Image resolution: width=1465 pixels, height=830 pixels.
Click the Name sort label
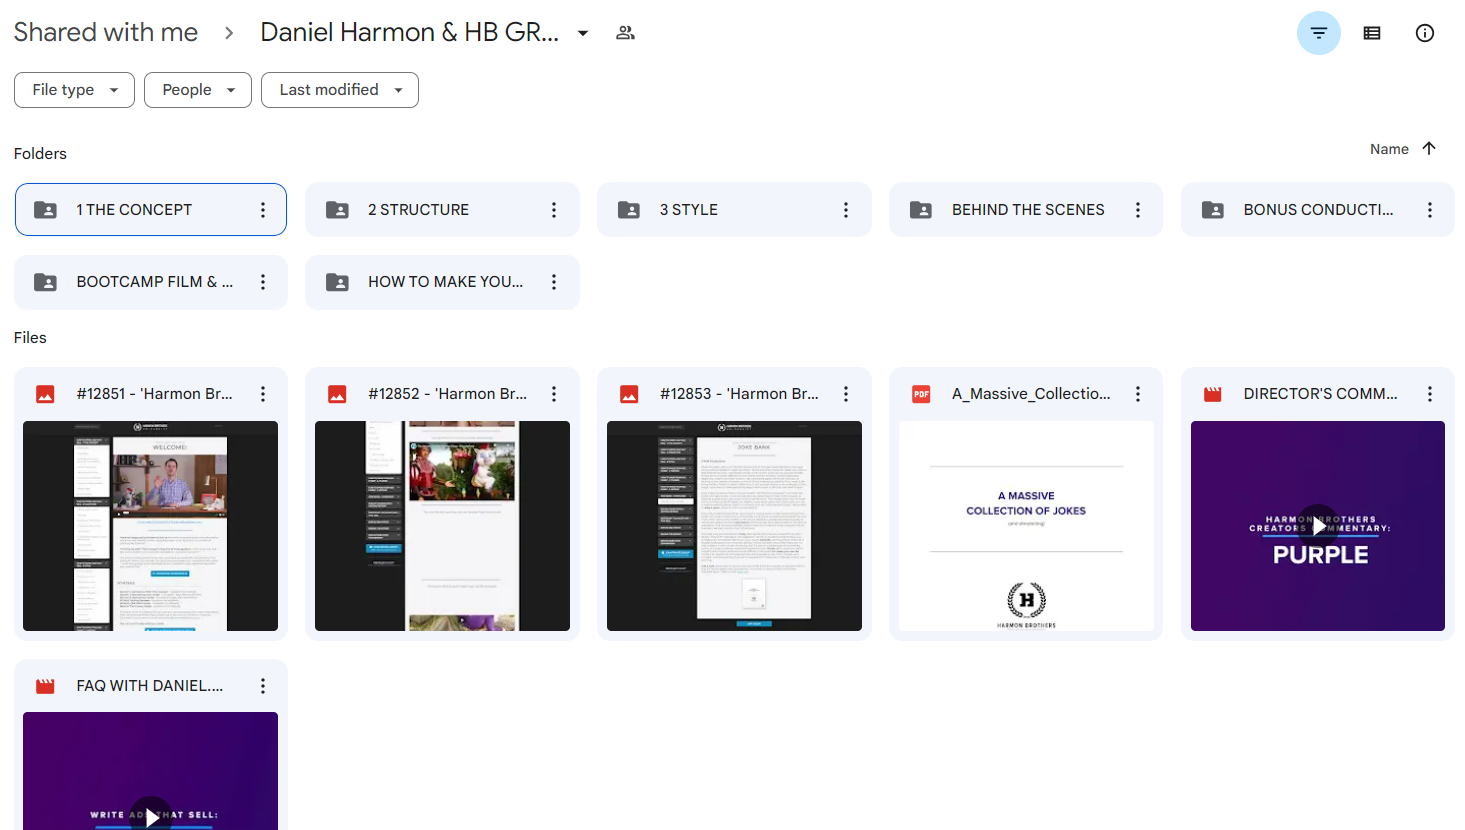(1389, 149)
